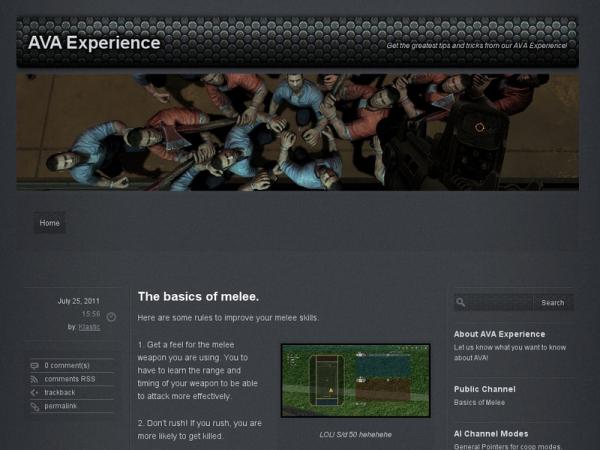Focus the sidebar search text field
Screen dimensions: 600x450
(x=499, y=303)
